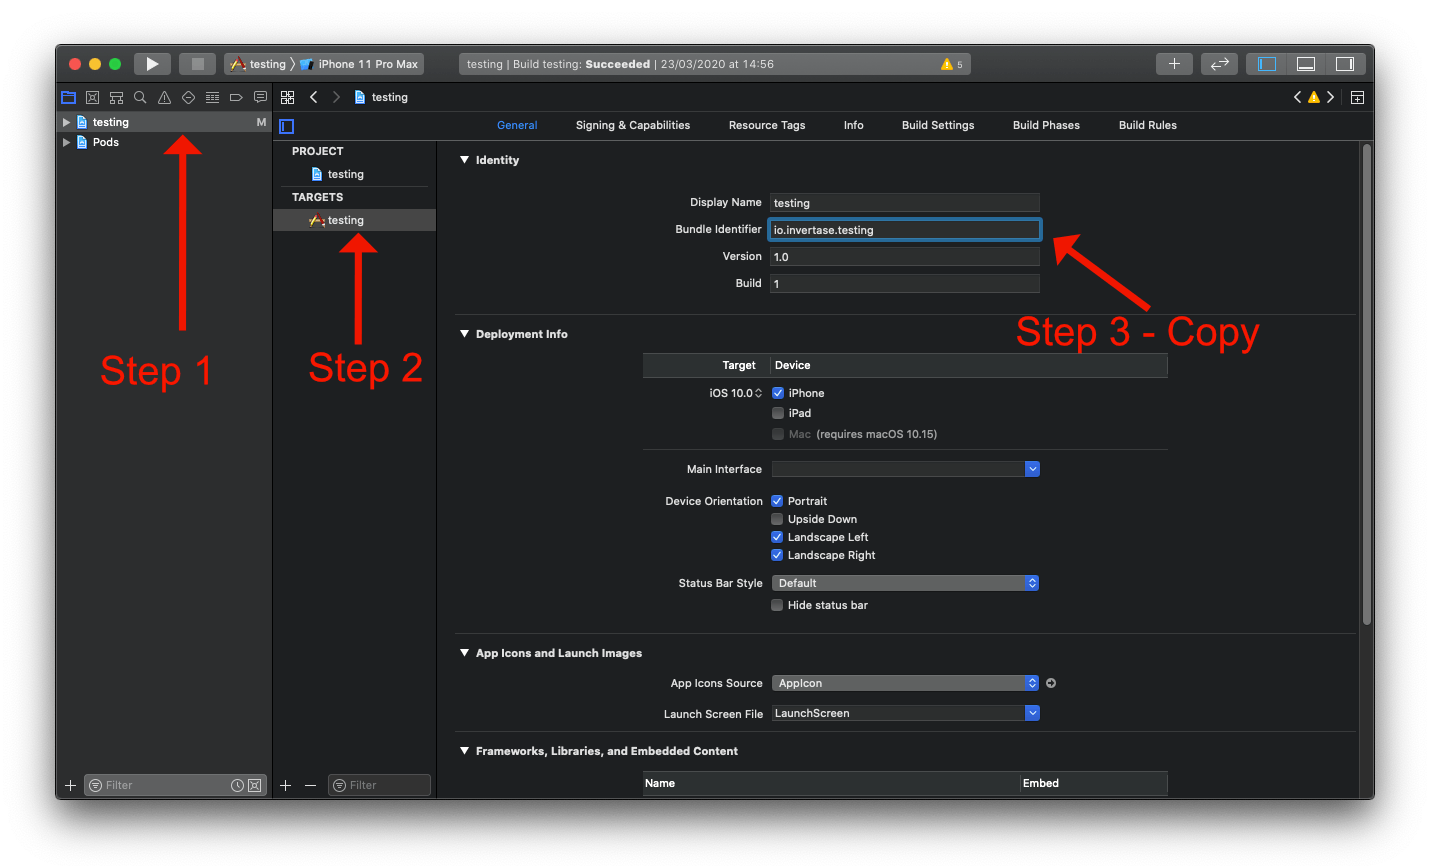This screenshot has width=1430, height=866.
Task: Stop the running build with the Stop button
Action: [198, 64]
